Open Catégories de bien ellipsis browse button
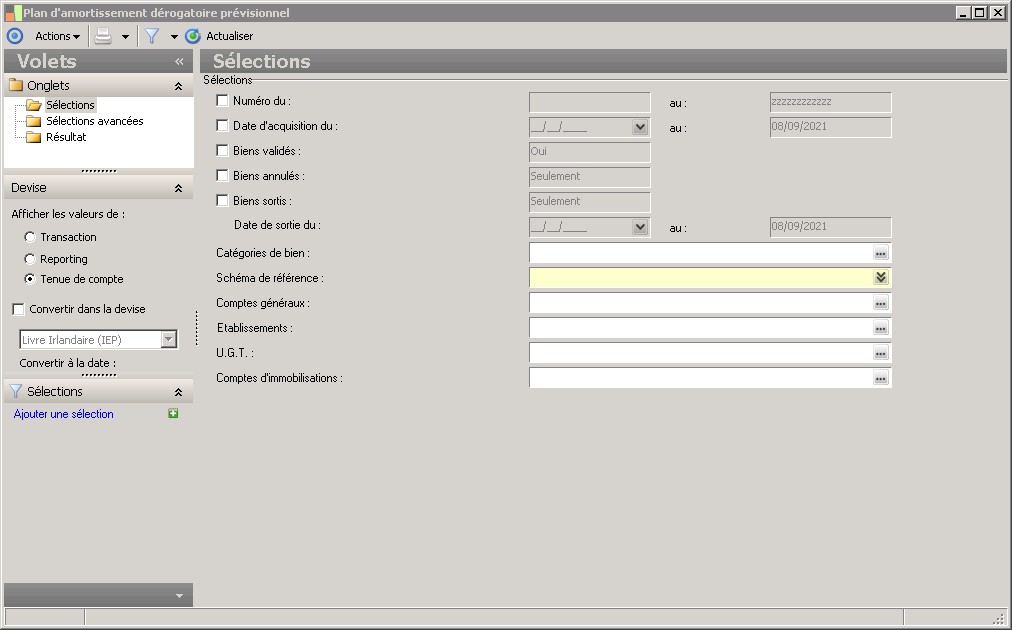Viewport: 1012px width, 630px height. pyautogui.click(x=881, y=252)
